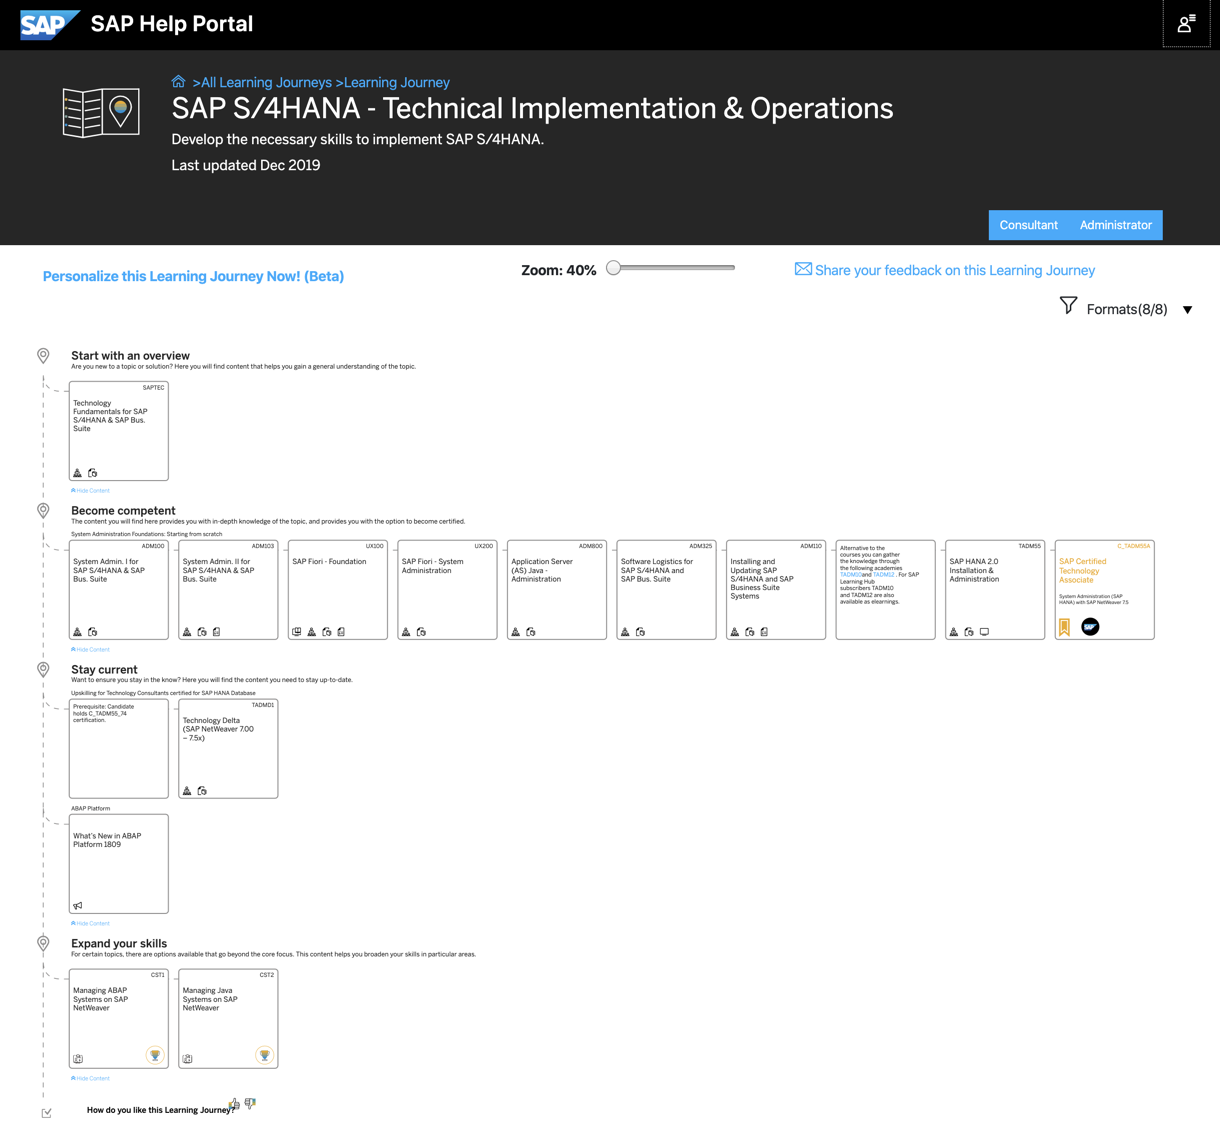Click the Learning Journey breadcrumb item
Viewport: 1220px width, 1142px height.
(x=396, y=82)
